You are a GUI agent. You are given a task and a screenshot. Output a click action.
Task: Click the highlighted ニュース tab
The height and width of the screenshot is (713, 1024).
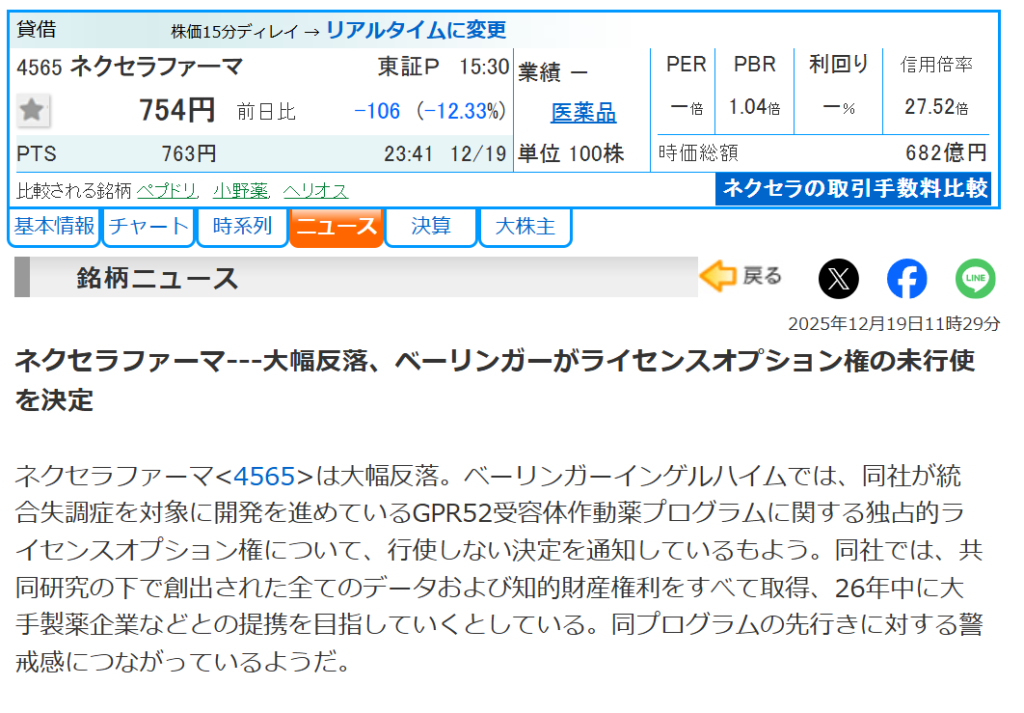336,227
